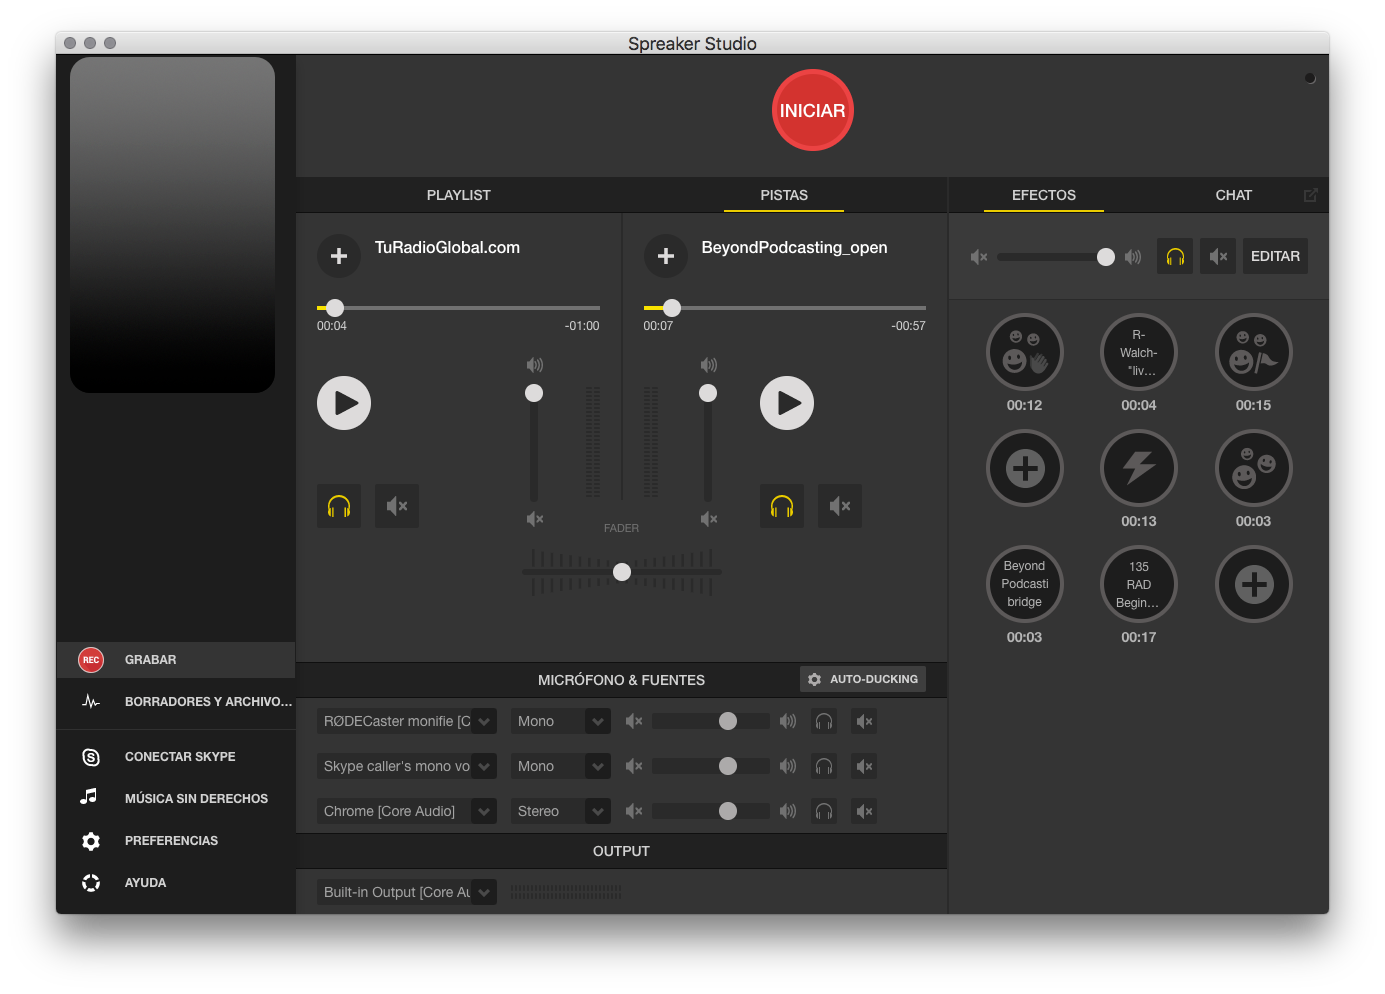
Task: Toggle headphone monitoring for TuRadioGlobal.com track
Action: [339, 506]
